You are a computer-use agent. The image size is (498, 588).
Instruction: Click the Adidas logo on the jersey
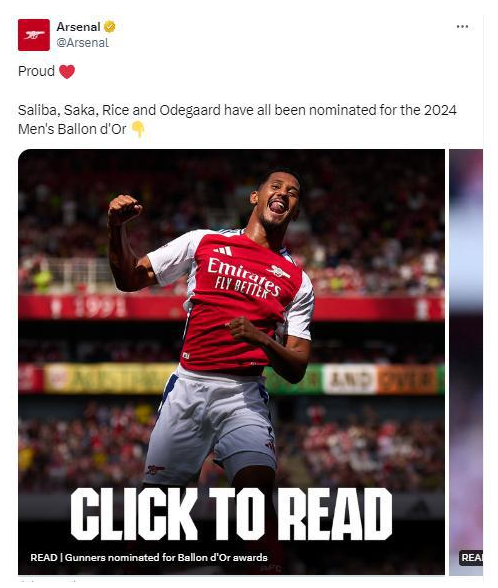coord(223,250)
